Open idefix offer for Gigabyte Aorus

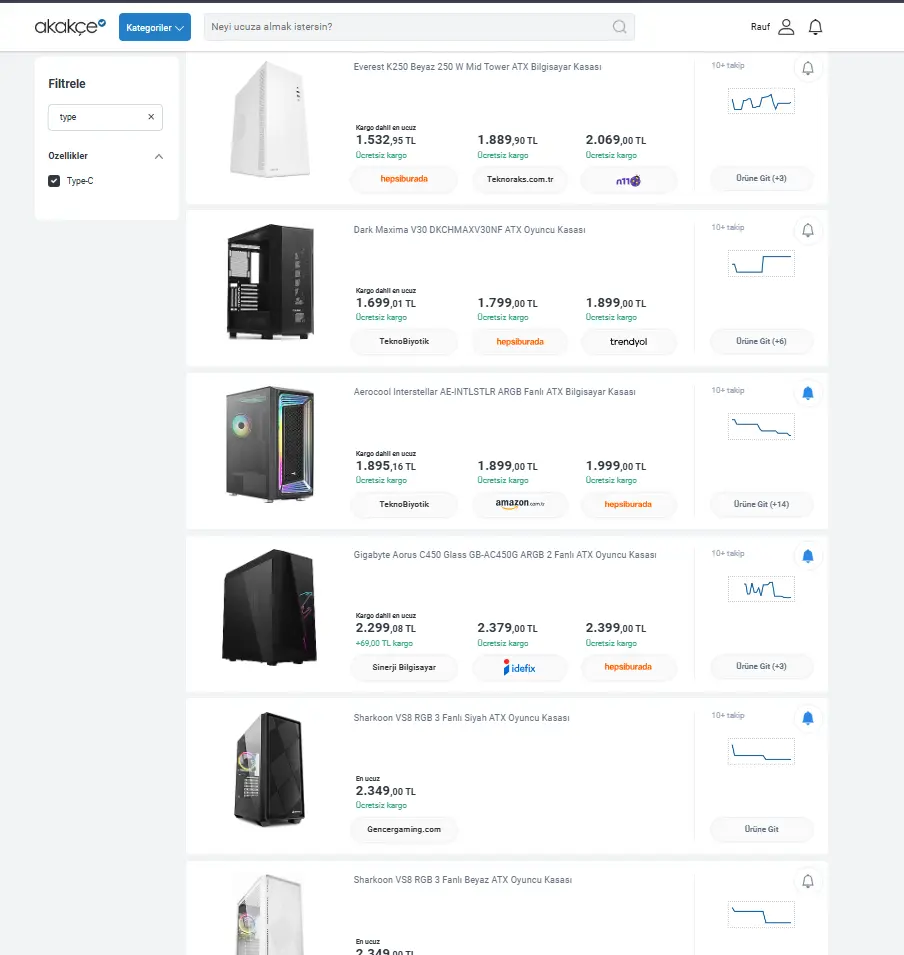[x=520, y=668]
